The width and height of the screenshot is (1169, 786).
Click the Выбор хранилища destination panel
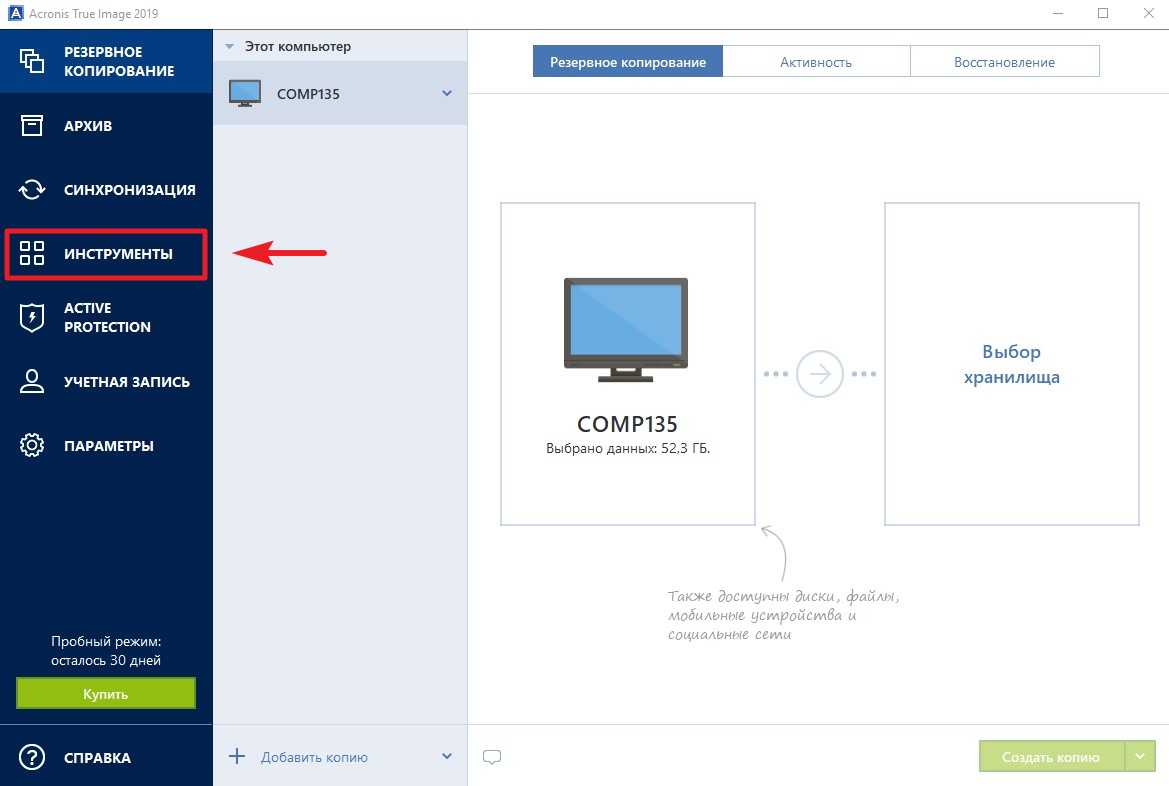1012,364
